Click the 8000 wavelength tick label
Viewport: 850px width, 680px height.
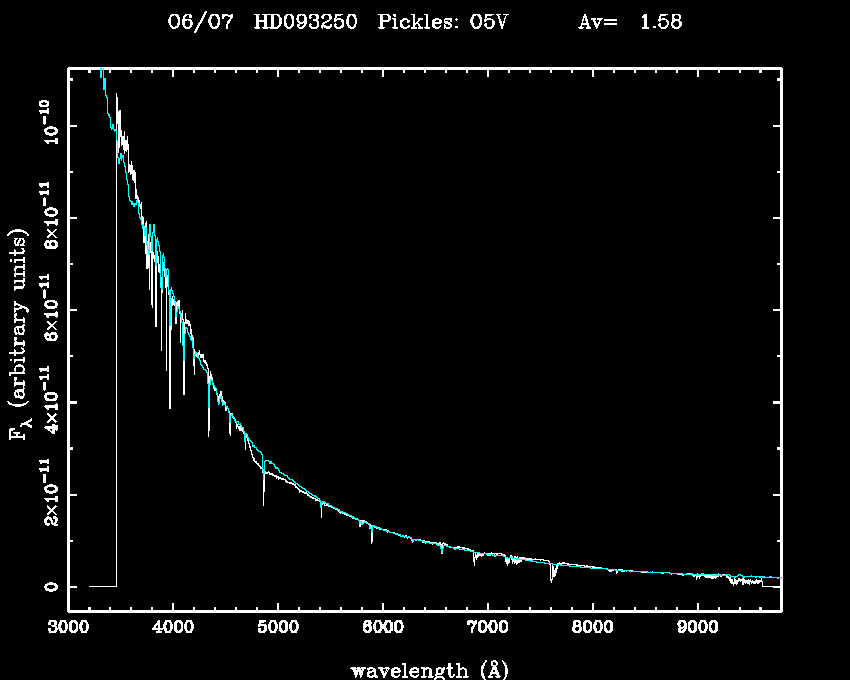(x=592, y=629)
